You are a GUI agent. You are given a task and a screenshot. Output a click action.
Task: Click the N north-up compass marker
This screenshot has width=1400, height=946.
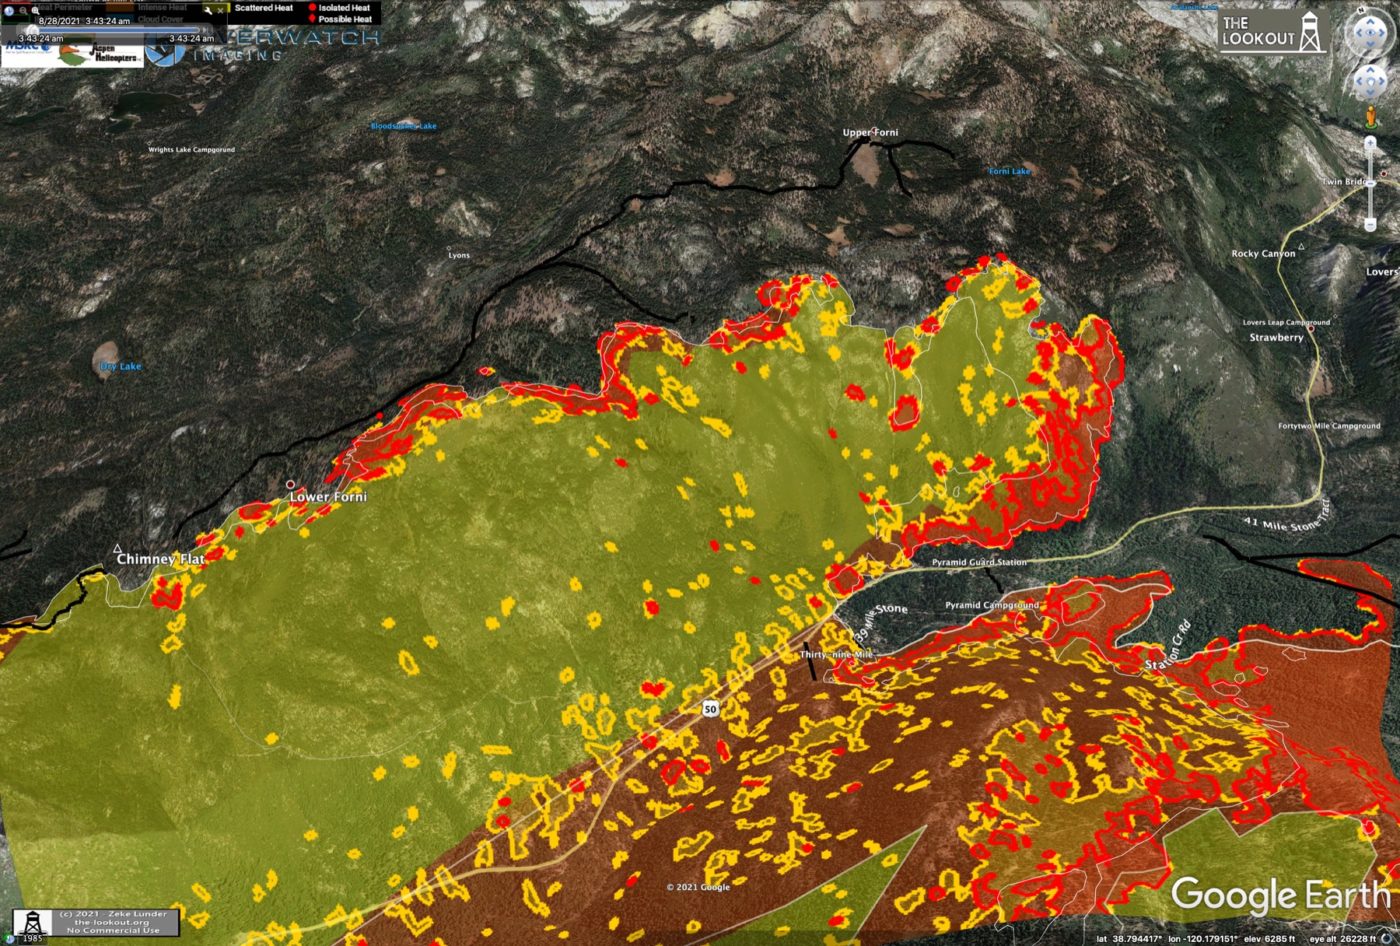tap(1361, 10)
